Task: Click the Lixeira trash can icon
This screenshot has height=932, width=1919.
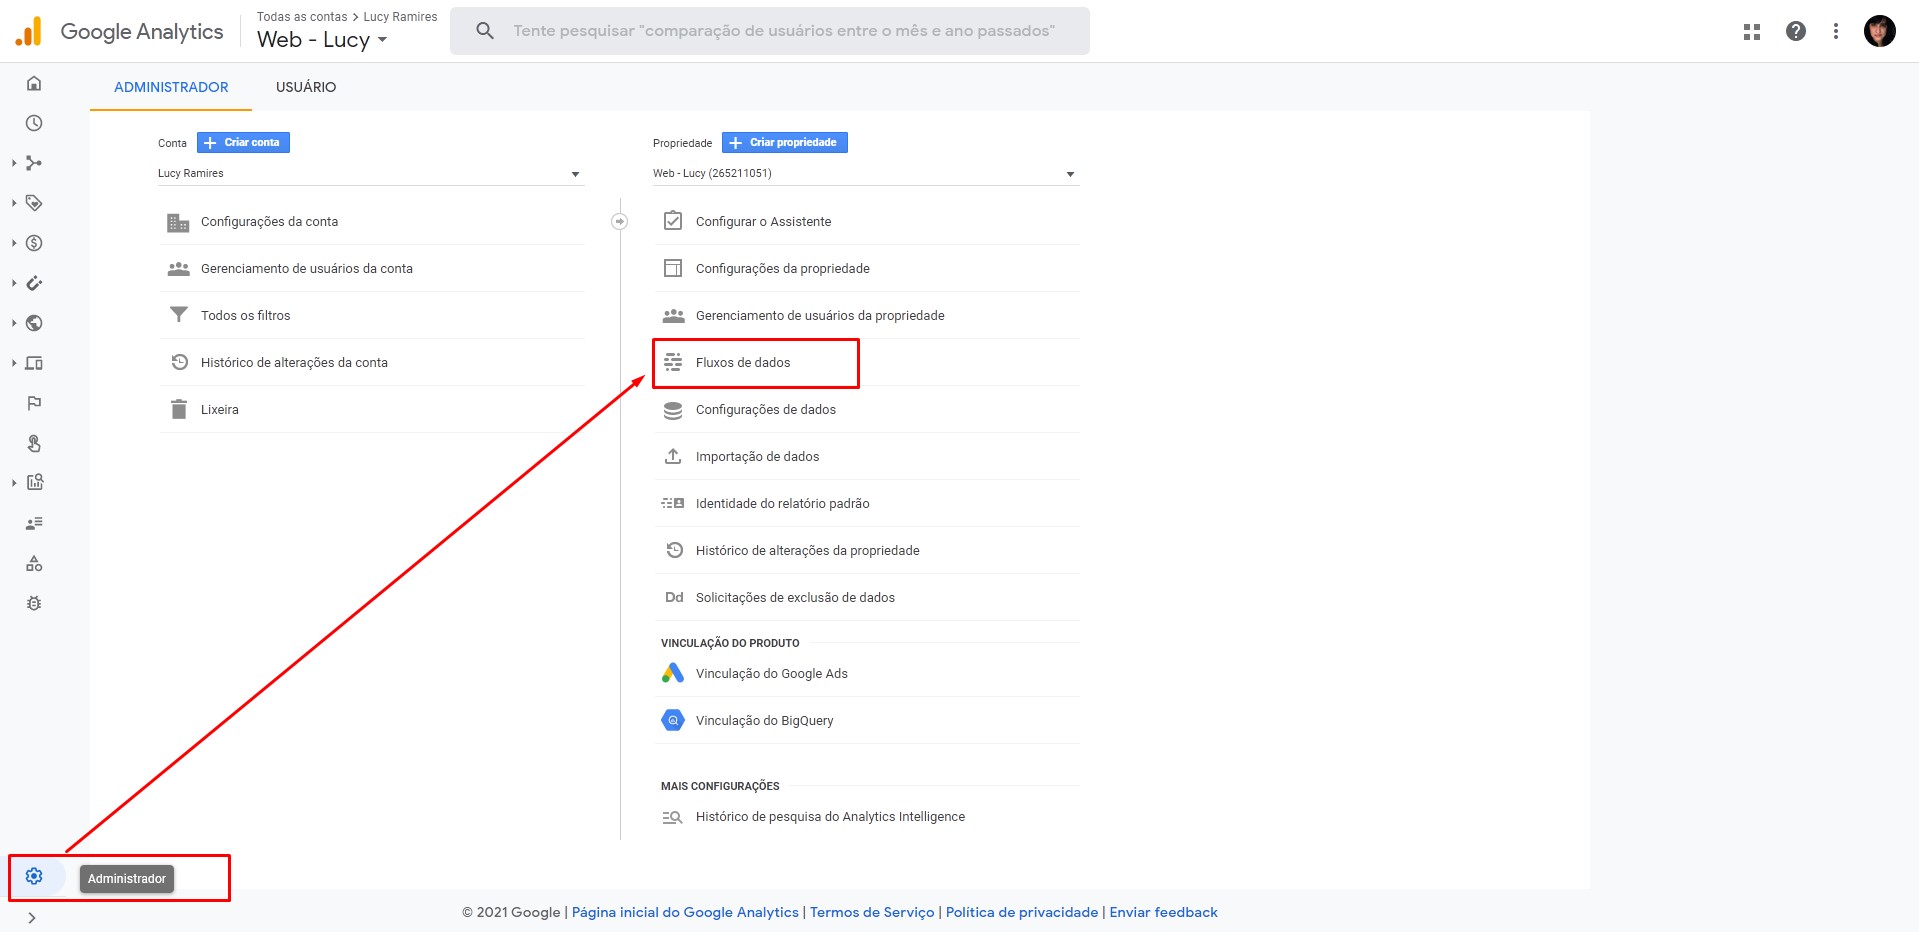Action: click(179, 409)
